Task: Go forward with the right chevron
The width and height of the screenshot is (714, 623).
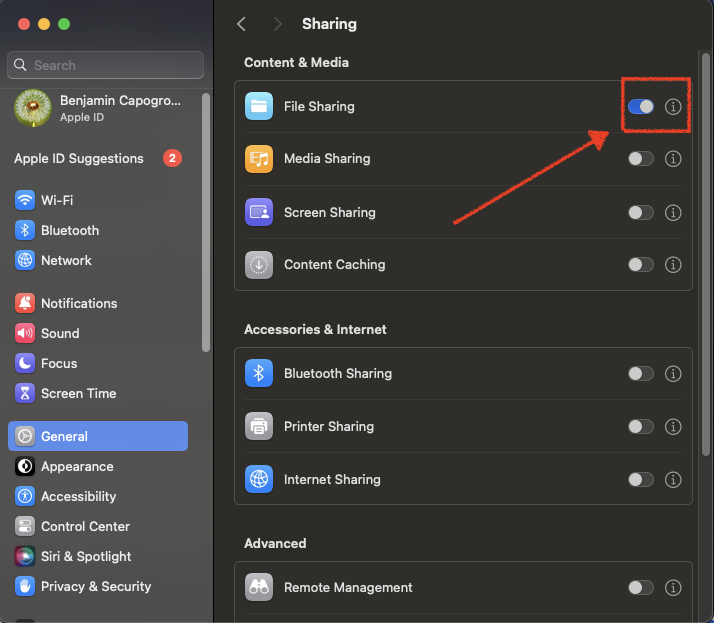Action: coord(277,24)
